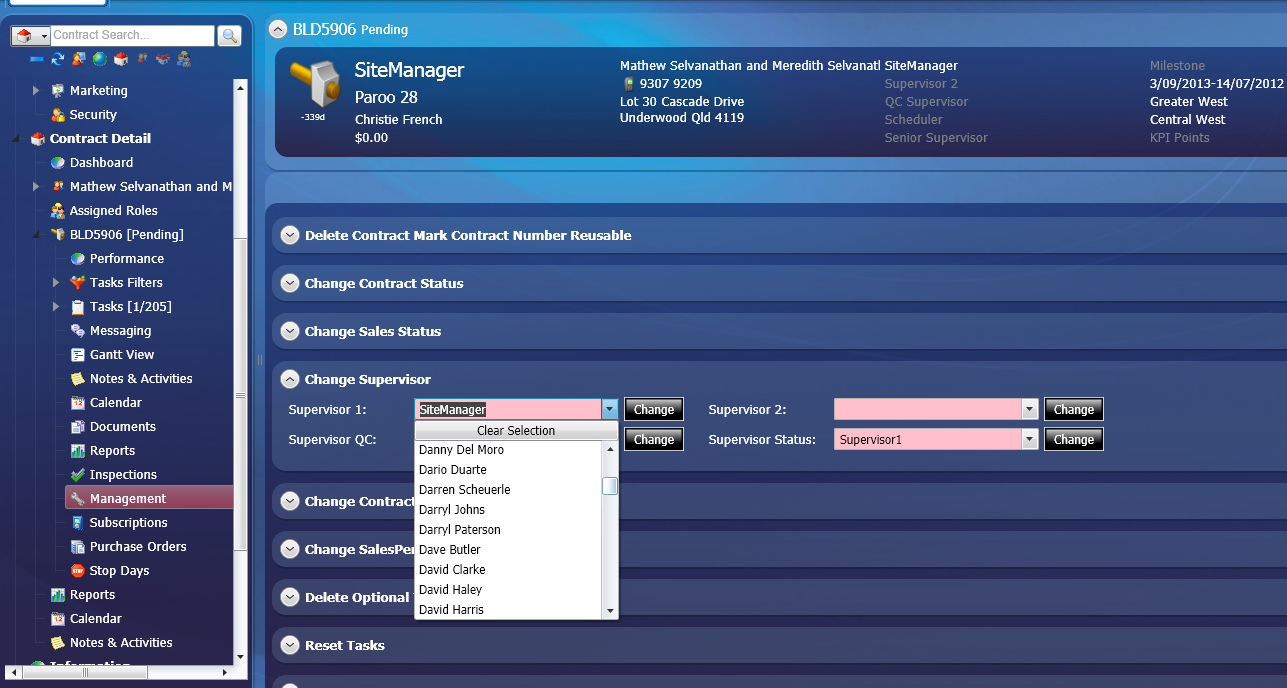Click the blue collapse bar icon
The width and height of the screenshot is (1287, 688).
[36, 60]
